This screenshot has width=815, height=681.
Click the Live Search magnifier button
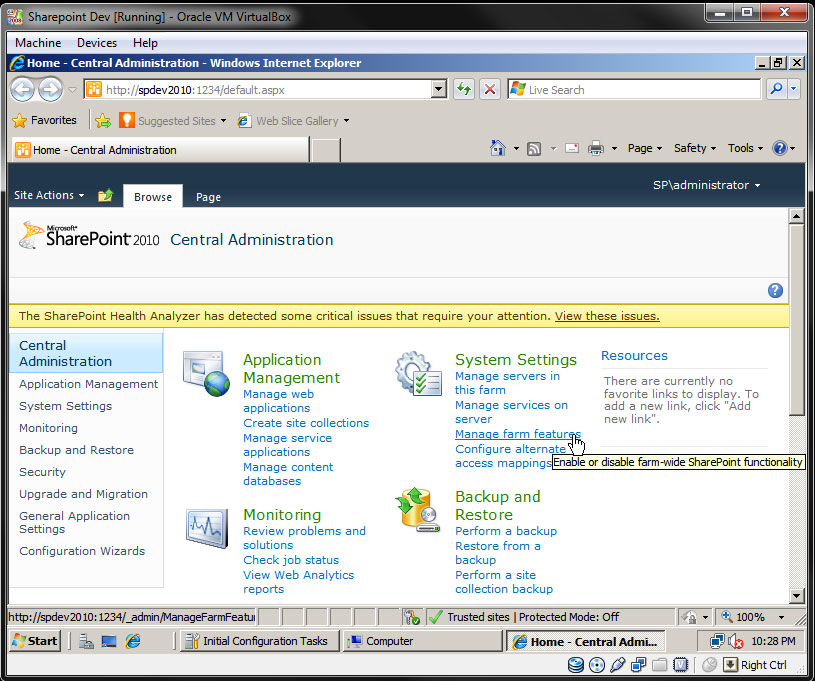[x=777, y=89]
